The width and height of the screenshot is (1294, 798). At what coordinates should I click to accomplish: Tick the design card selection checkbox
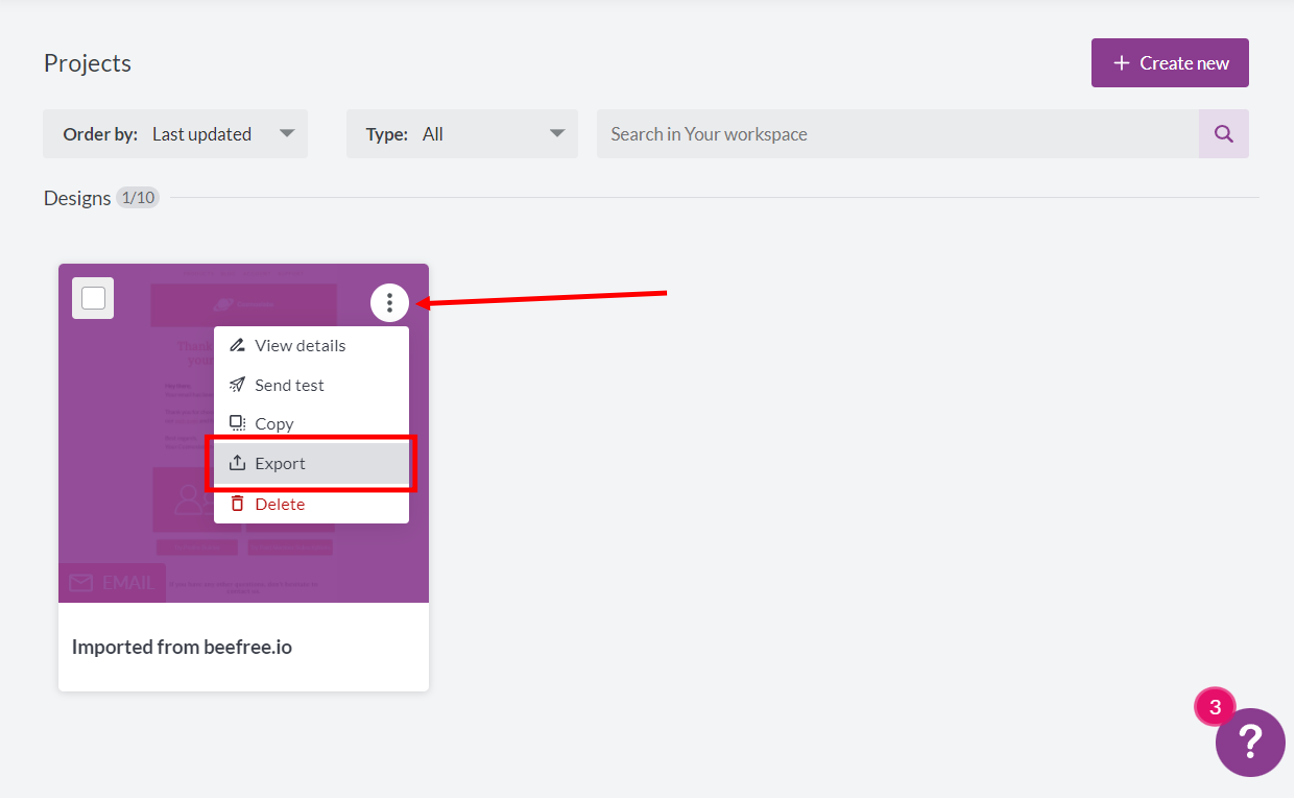click(x=93, y=298)
